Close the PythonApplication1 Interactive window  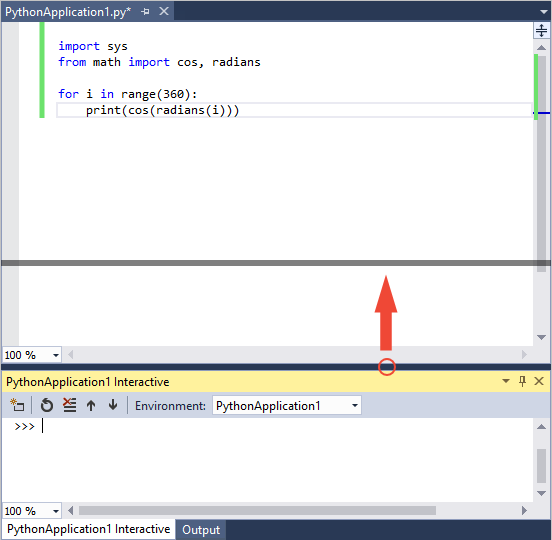tap(539, 381)
